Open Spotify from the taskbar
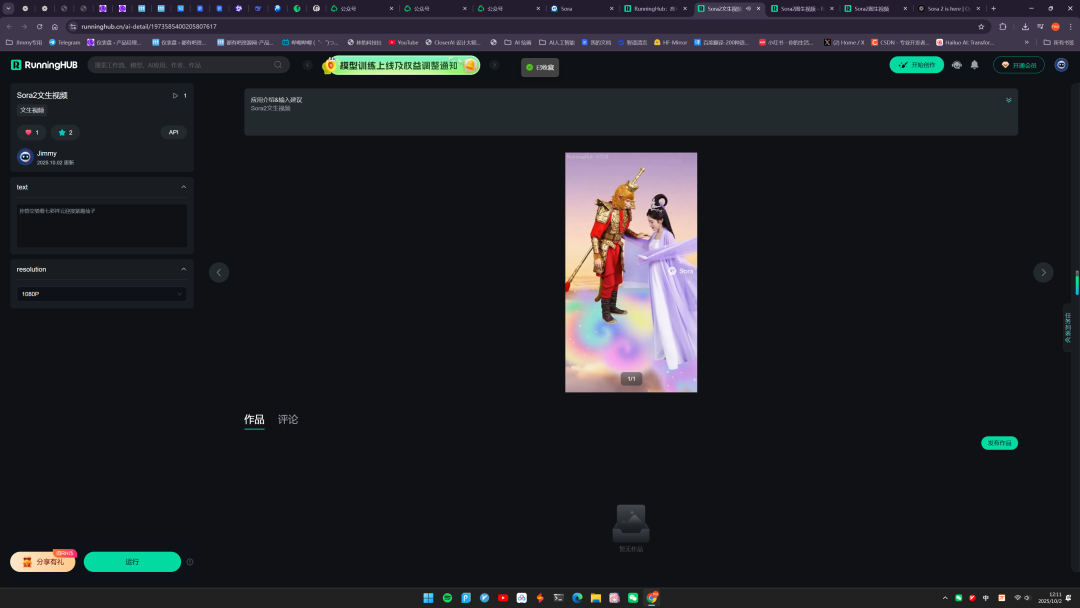 [447, 598]
